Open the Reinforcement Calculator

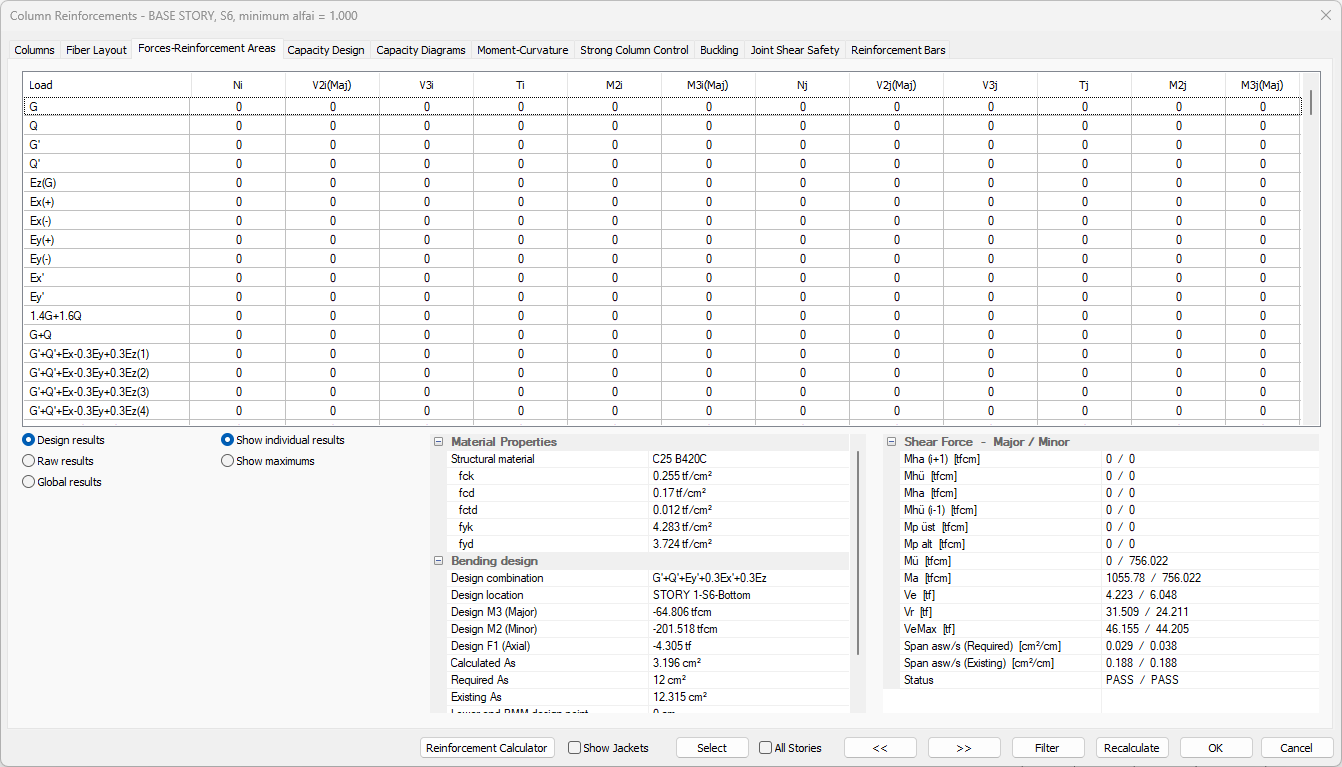click(x=487, y=748)
